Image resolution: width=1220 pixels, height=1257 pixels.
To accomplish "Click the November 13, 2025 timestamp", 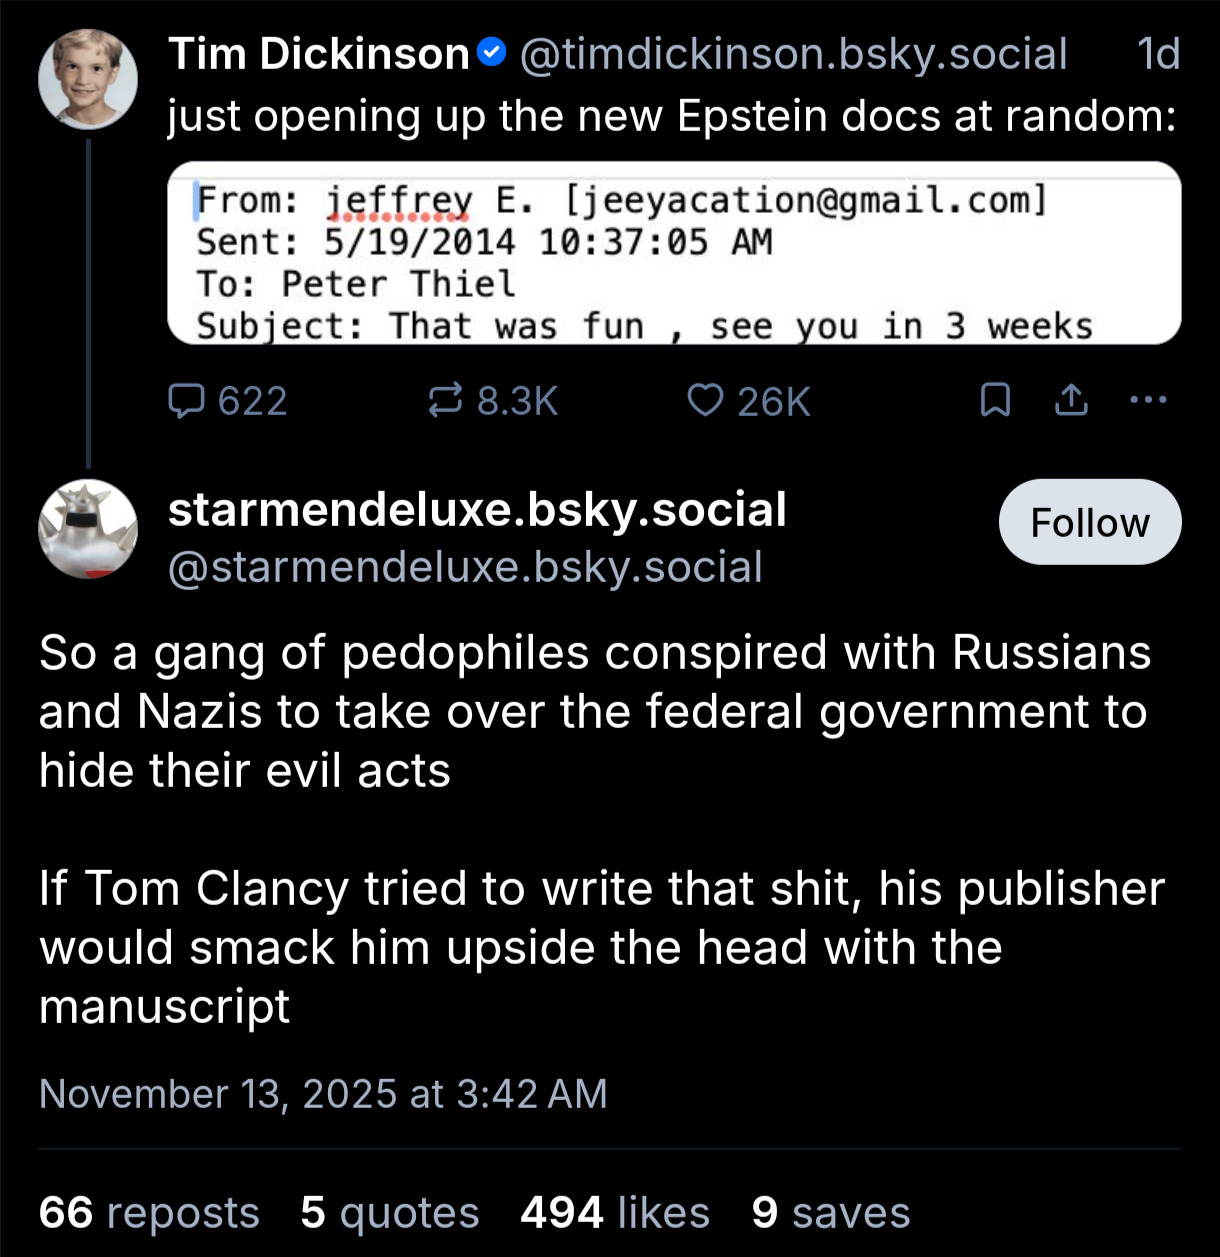I will tap(323, 1094).
